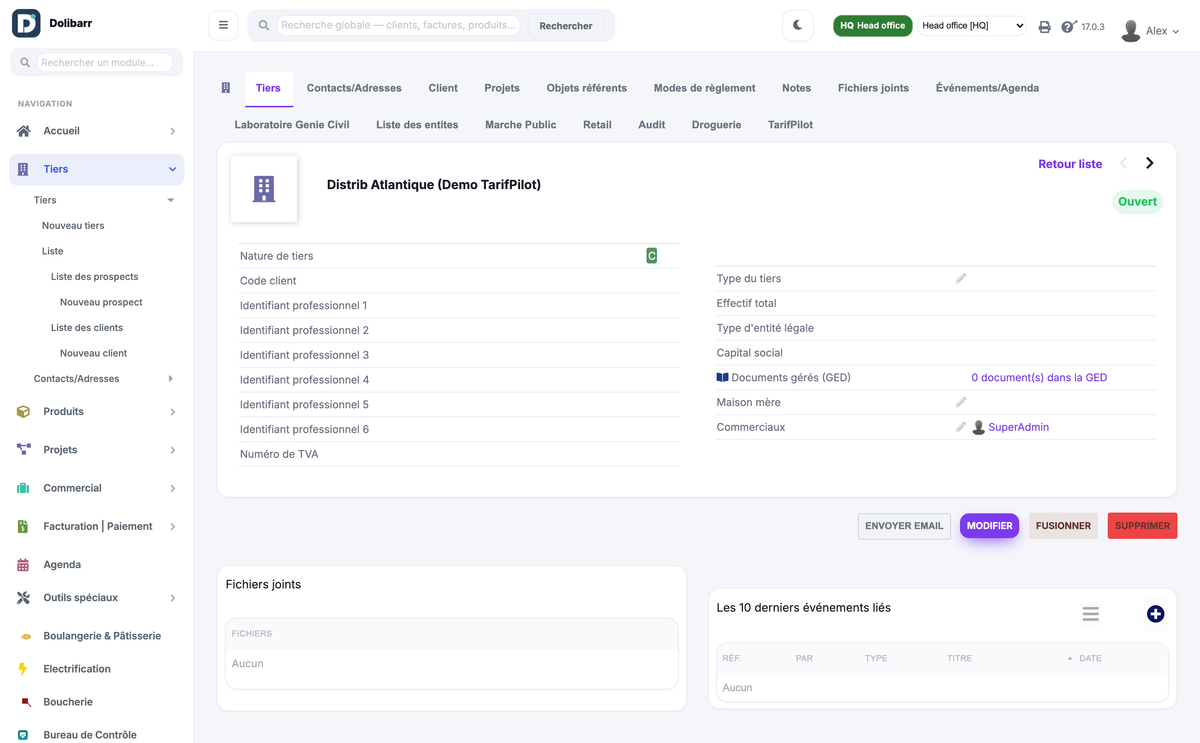Screen dimensions: 1200x743
Task: Expand the Produits sidebar section
Action: (x=172, y=412)
